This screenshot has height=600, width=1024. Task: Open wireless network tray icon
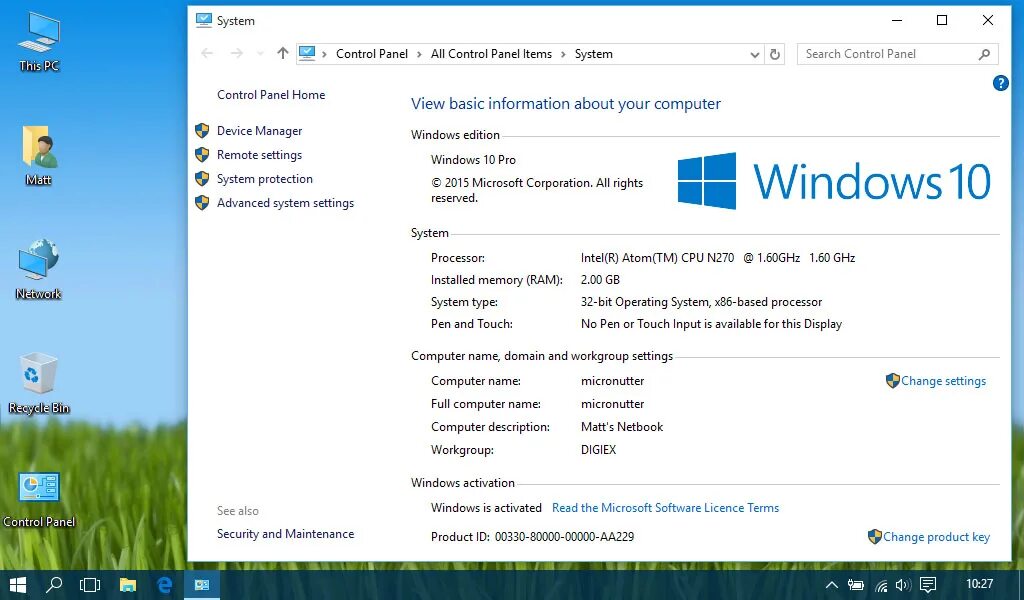coord(881,585)
